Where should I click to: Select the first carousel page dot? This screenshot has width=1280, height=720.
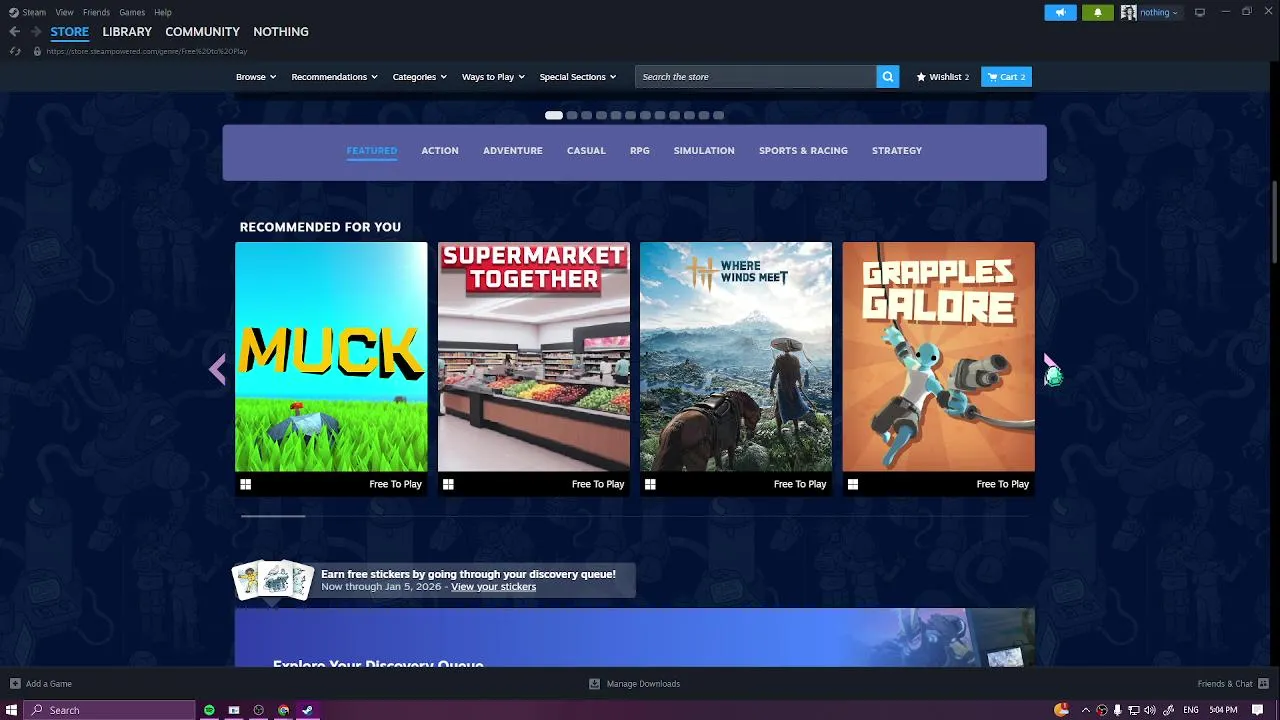coord(553,115)
